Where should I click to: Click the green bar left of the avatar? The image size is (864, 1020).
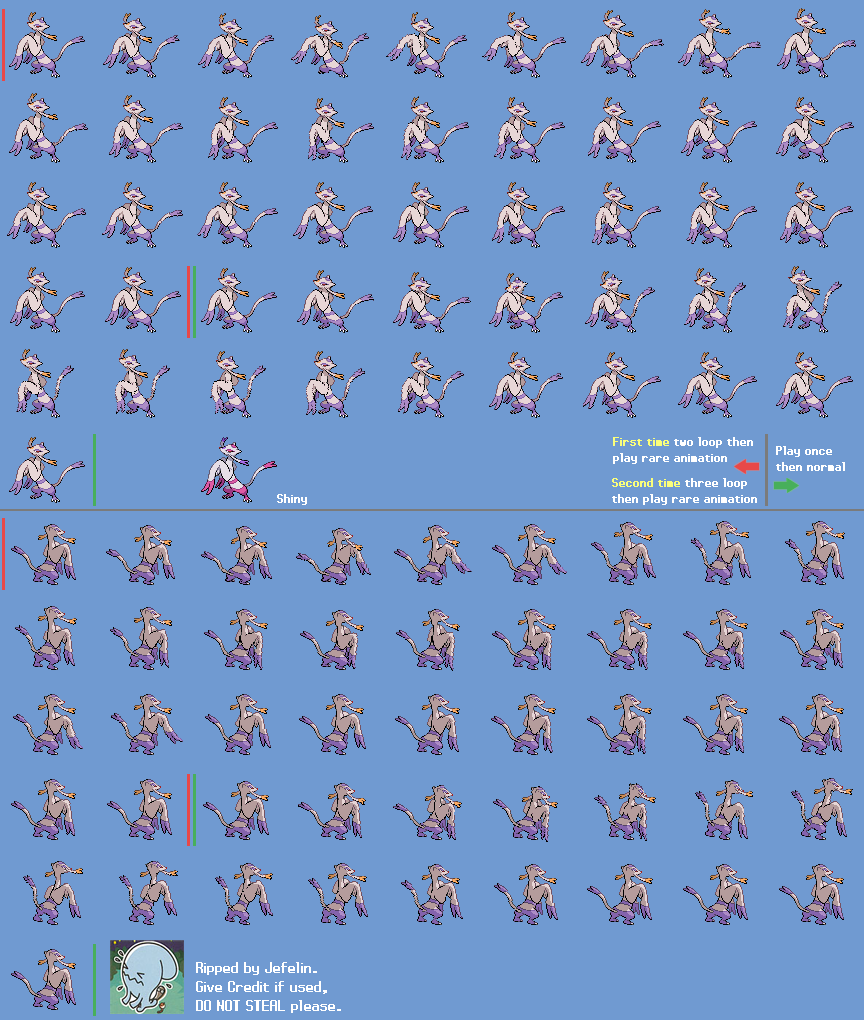pyautogui.click(x=94, y=976)
